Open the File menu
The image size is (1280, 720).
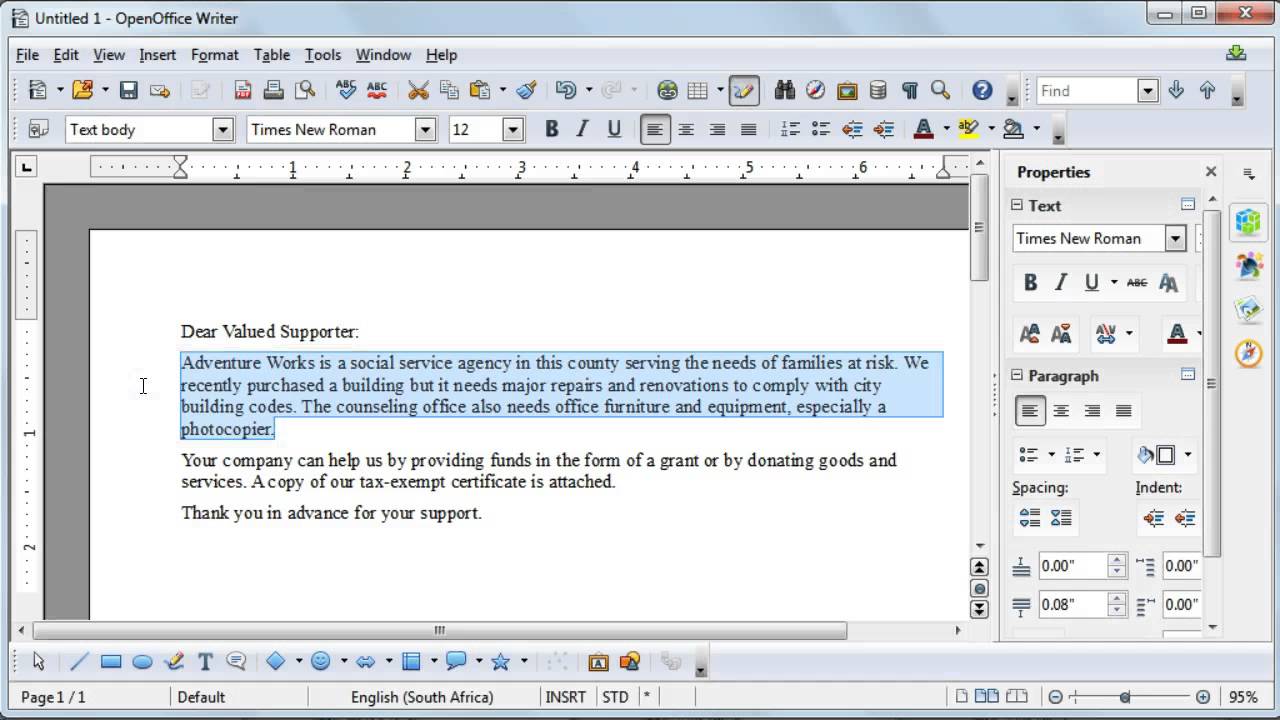click(27, 55)
